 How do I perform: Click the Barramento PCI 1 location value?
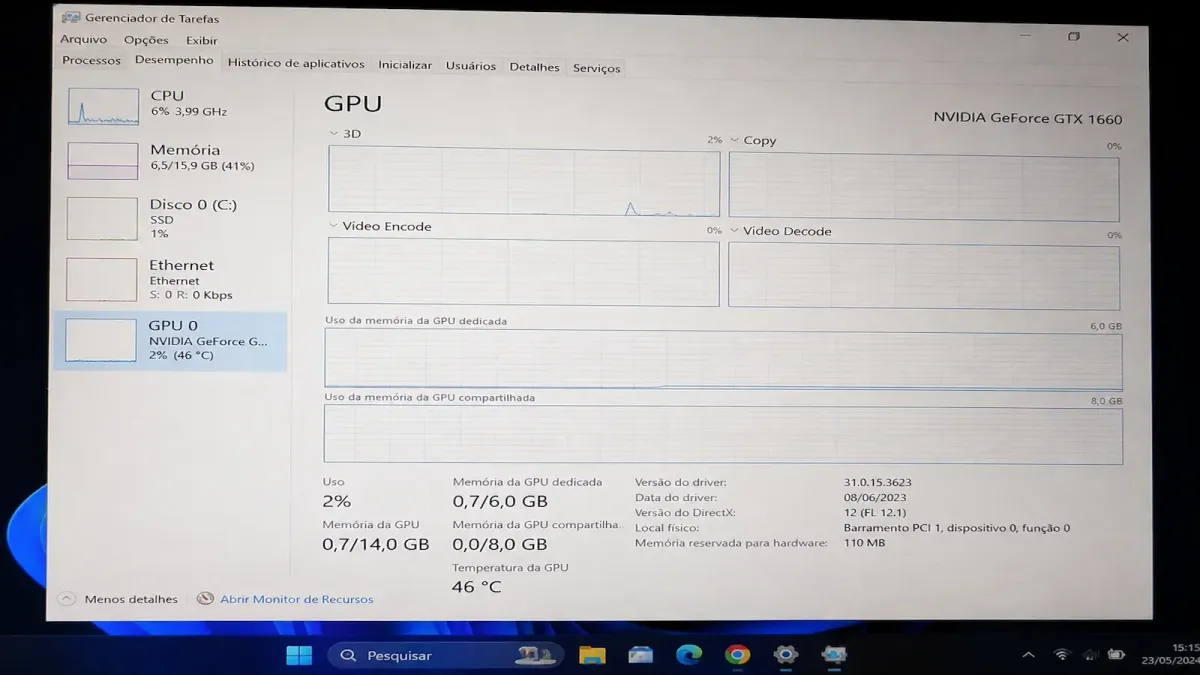(957, 527)
